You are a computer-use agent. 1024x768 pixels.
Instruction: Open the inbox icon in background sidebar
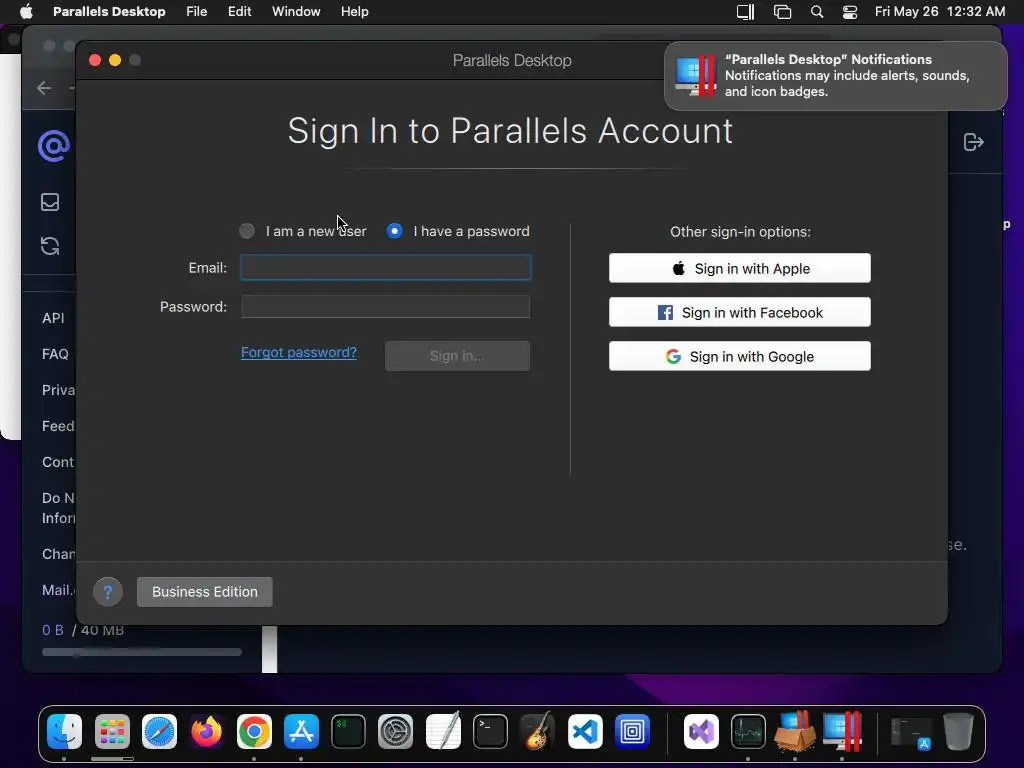pos(50,202)
